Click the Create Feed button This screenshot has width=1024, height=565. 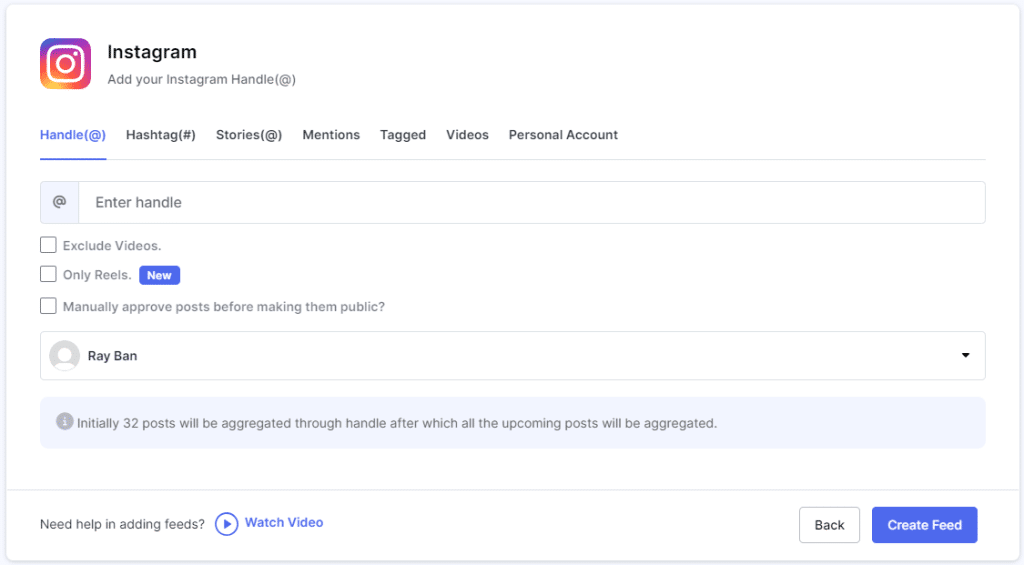point(924,525)
